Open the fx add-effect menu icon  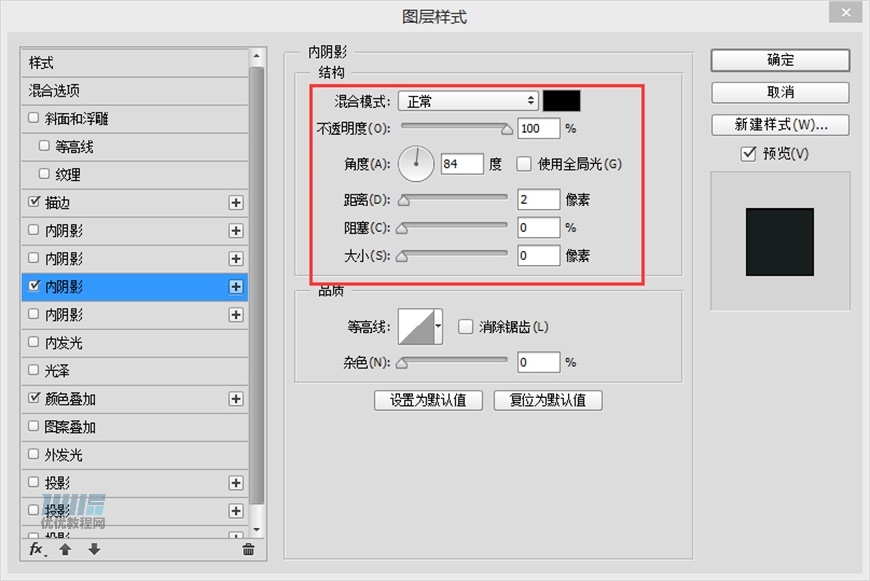[38, 549]
